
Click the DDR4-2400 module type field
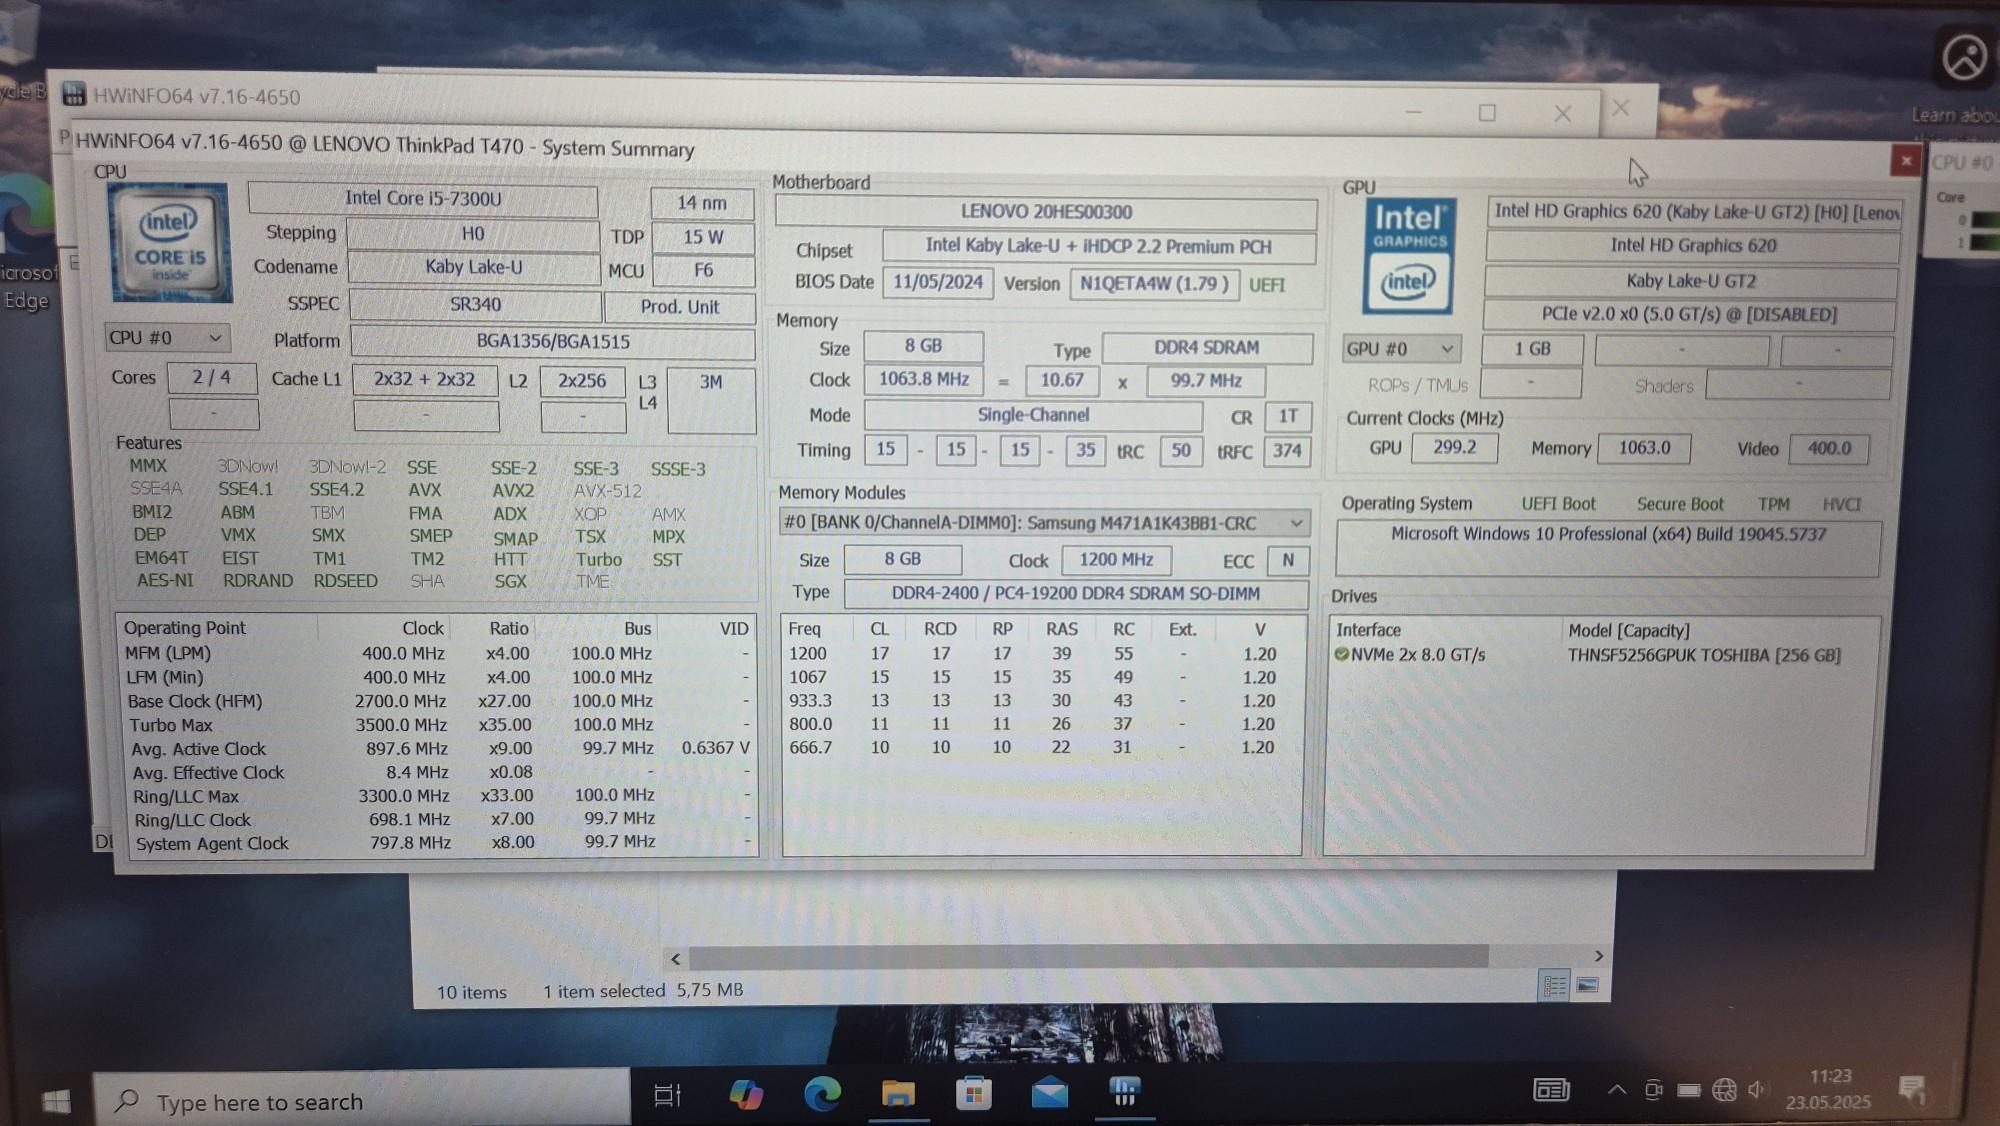pyautogui.click(x=1076, y=593)
